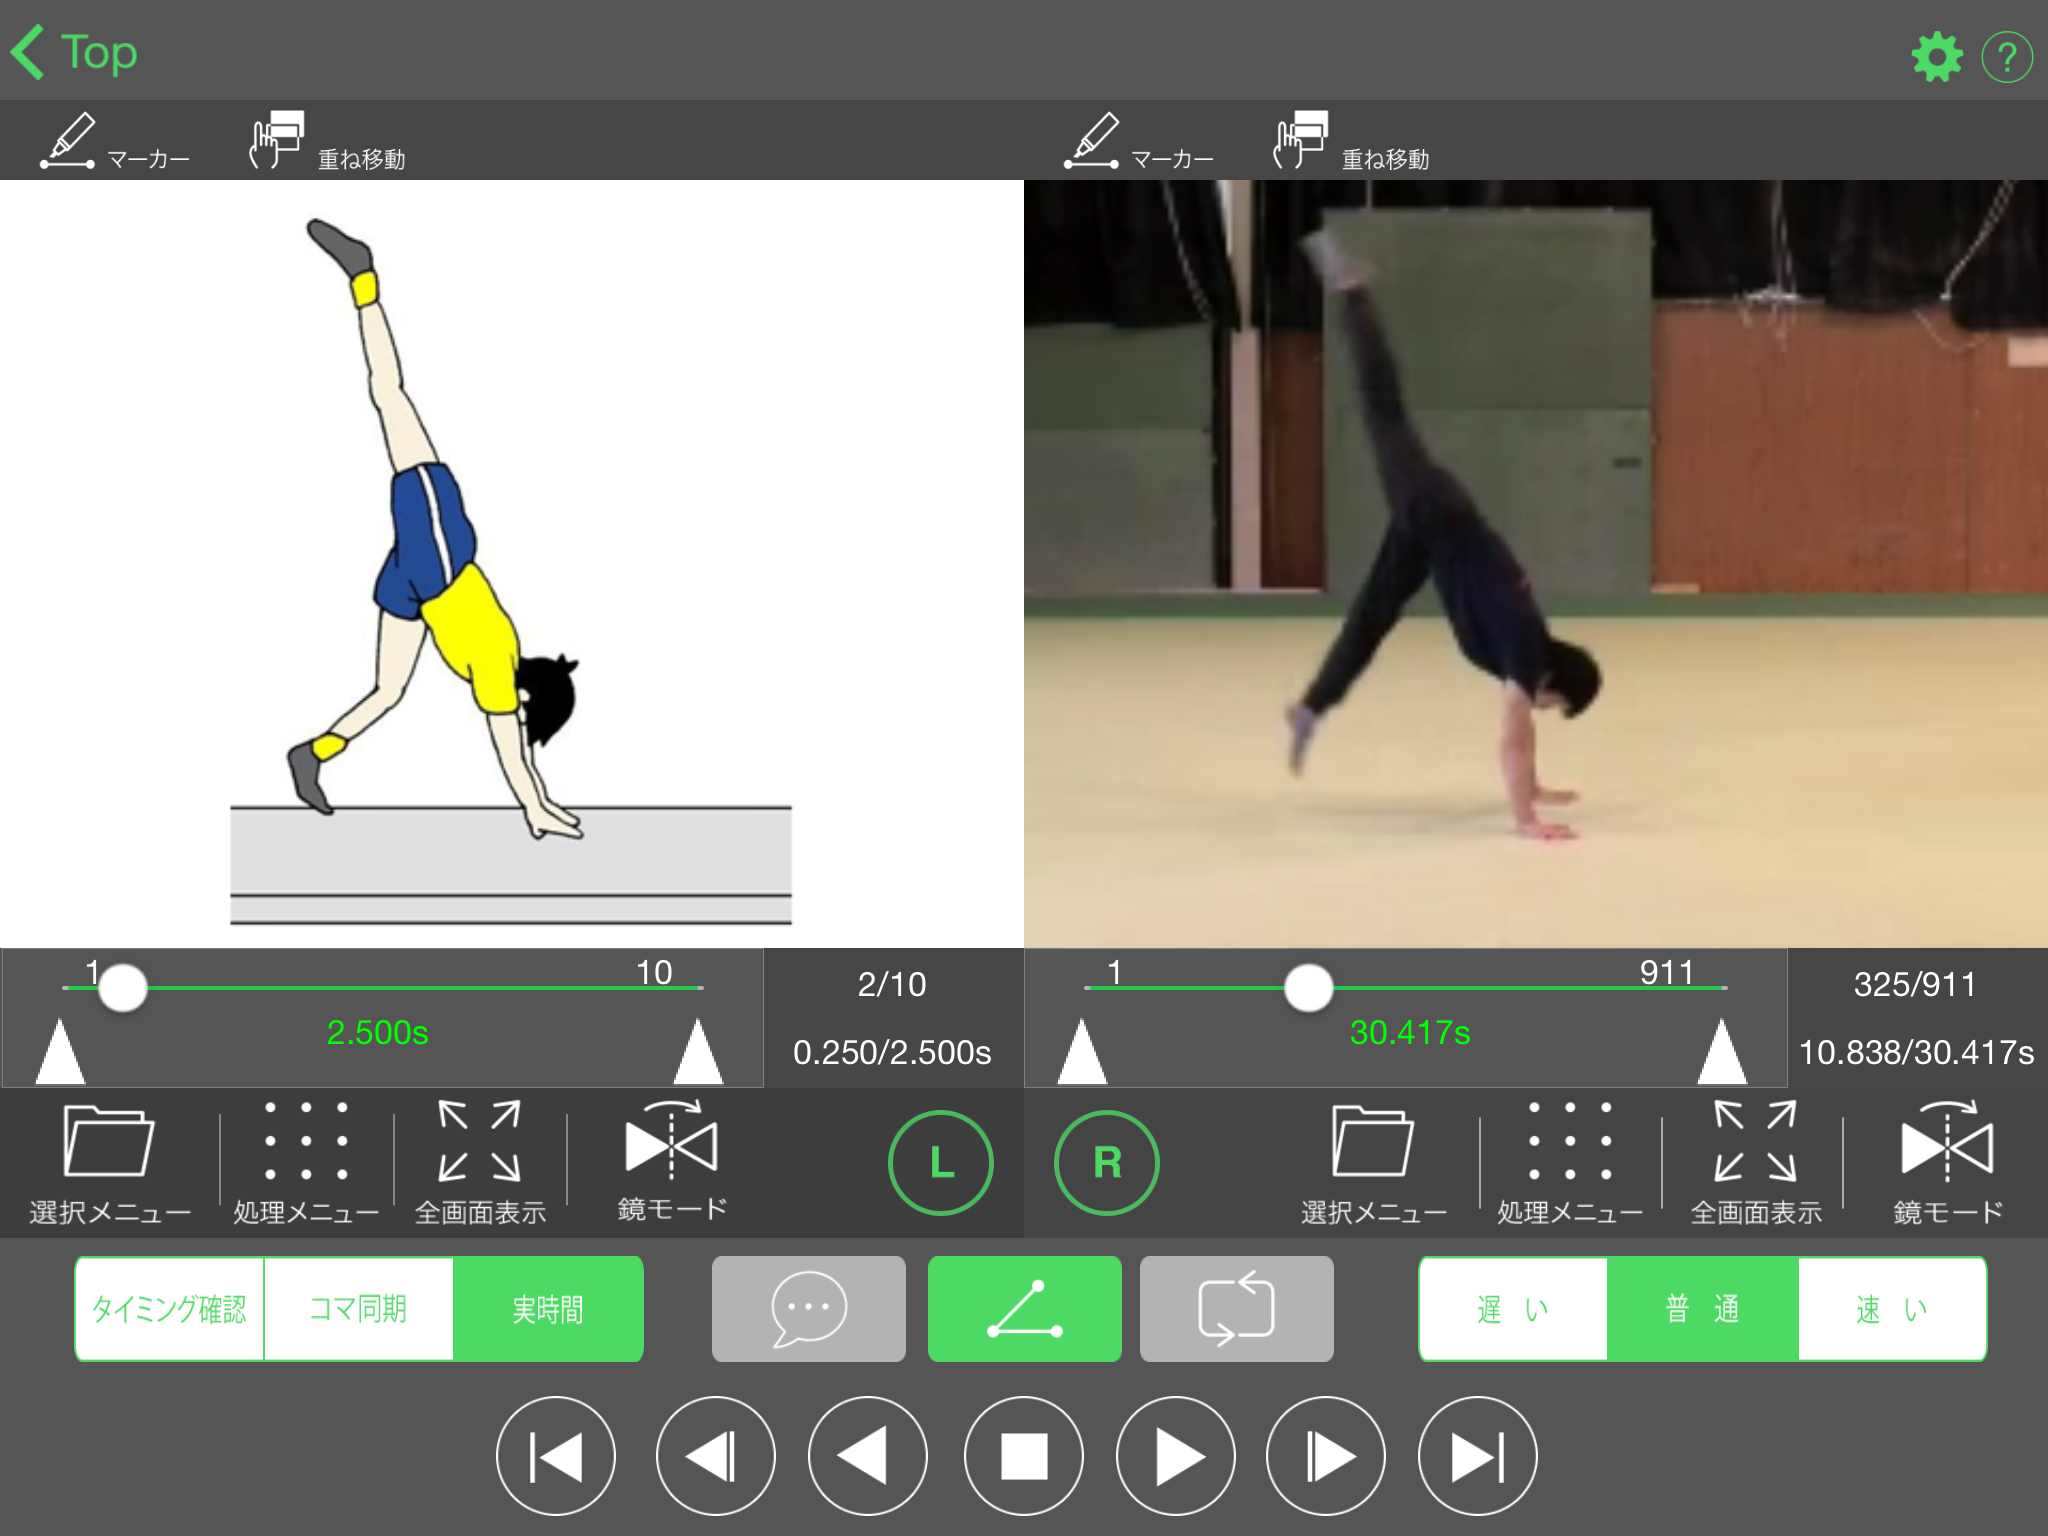This screenshot has height=1536, width=2048.
Task: Click the 0.250/2.500s time readout
Action: coord(892,1052)
